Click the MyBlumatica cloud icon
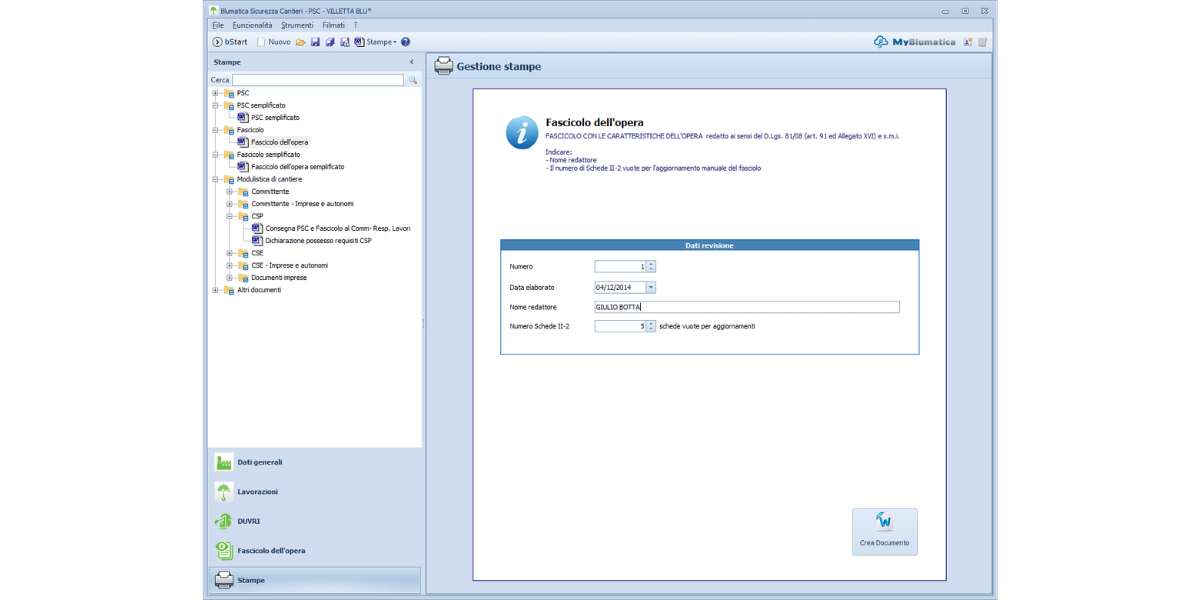This screenshot has height=600, width=1200. pyautogui.click(x=880, y=42)
